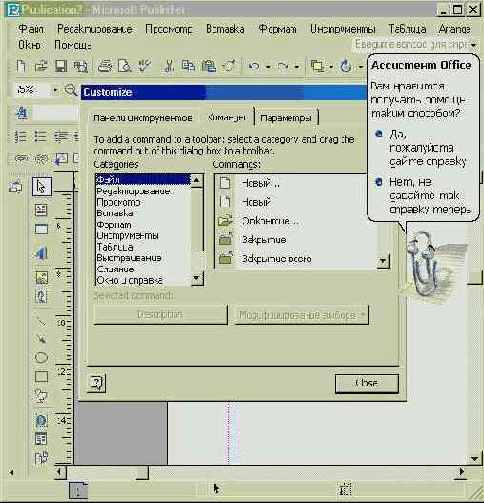Viewport: 484px width, 503px height.
Task: Select the Oval drawing tool
Action: pyautogui.click(x=41, y=357)
